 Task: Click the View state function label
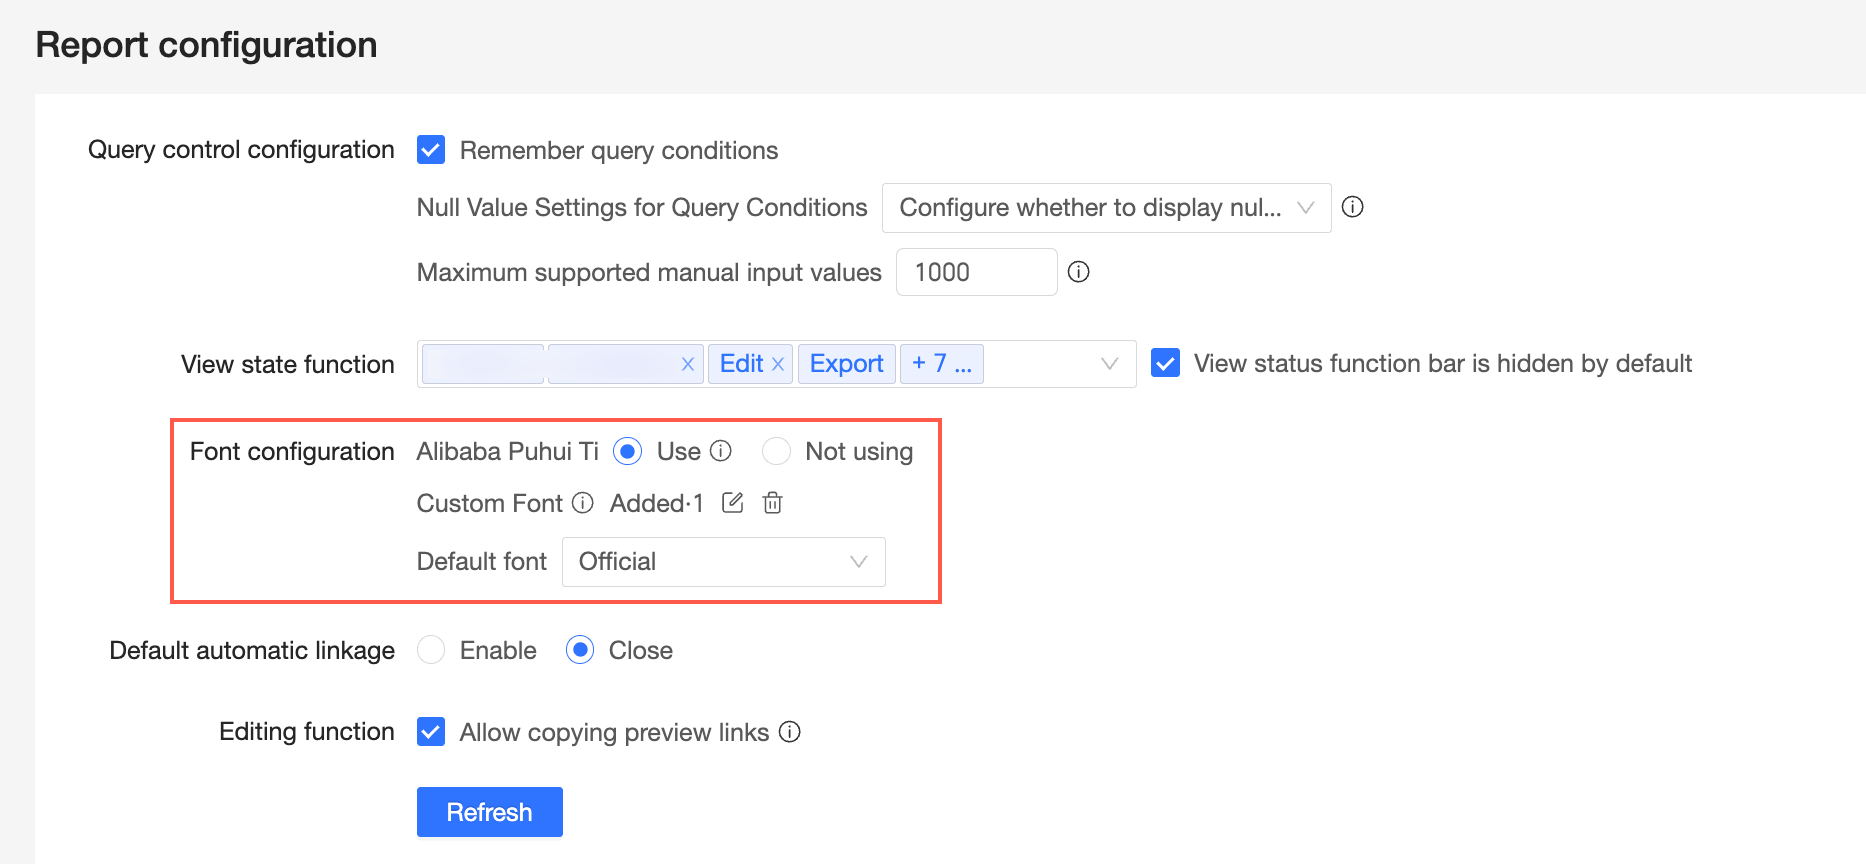[x=288, y=364]
